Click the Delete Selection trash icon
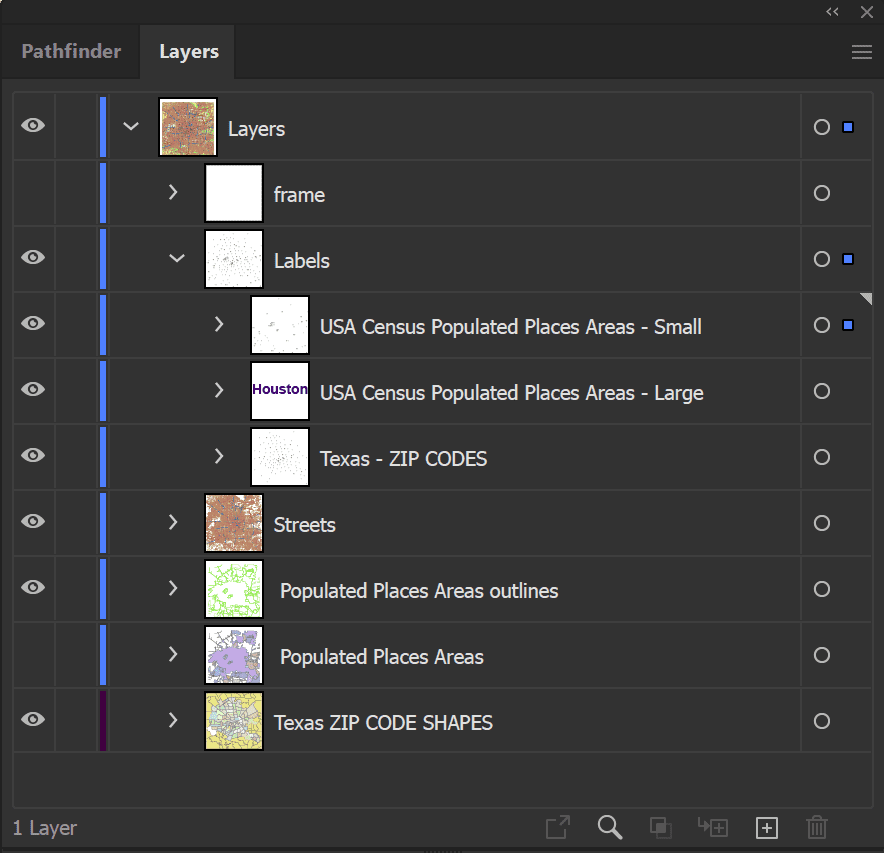Screen dimensions: 884x853 816,827
